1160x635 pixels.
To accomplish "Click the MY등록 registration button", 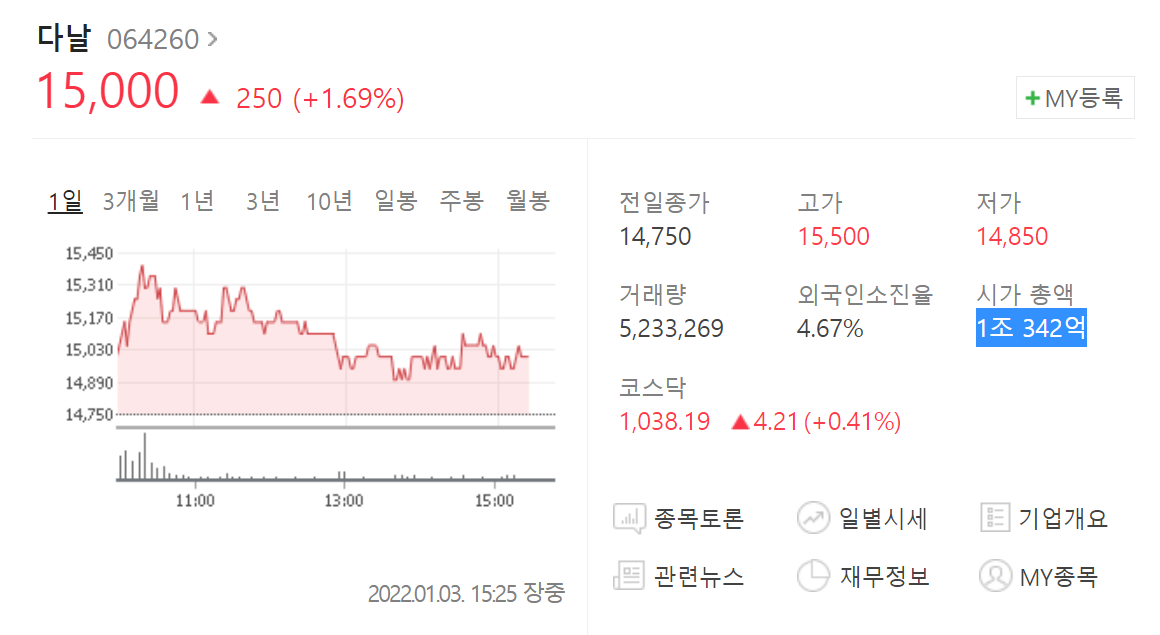I will pos(1075,97).
